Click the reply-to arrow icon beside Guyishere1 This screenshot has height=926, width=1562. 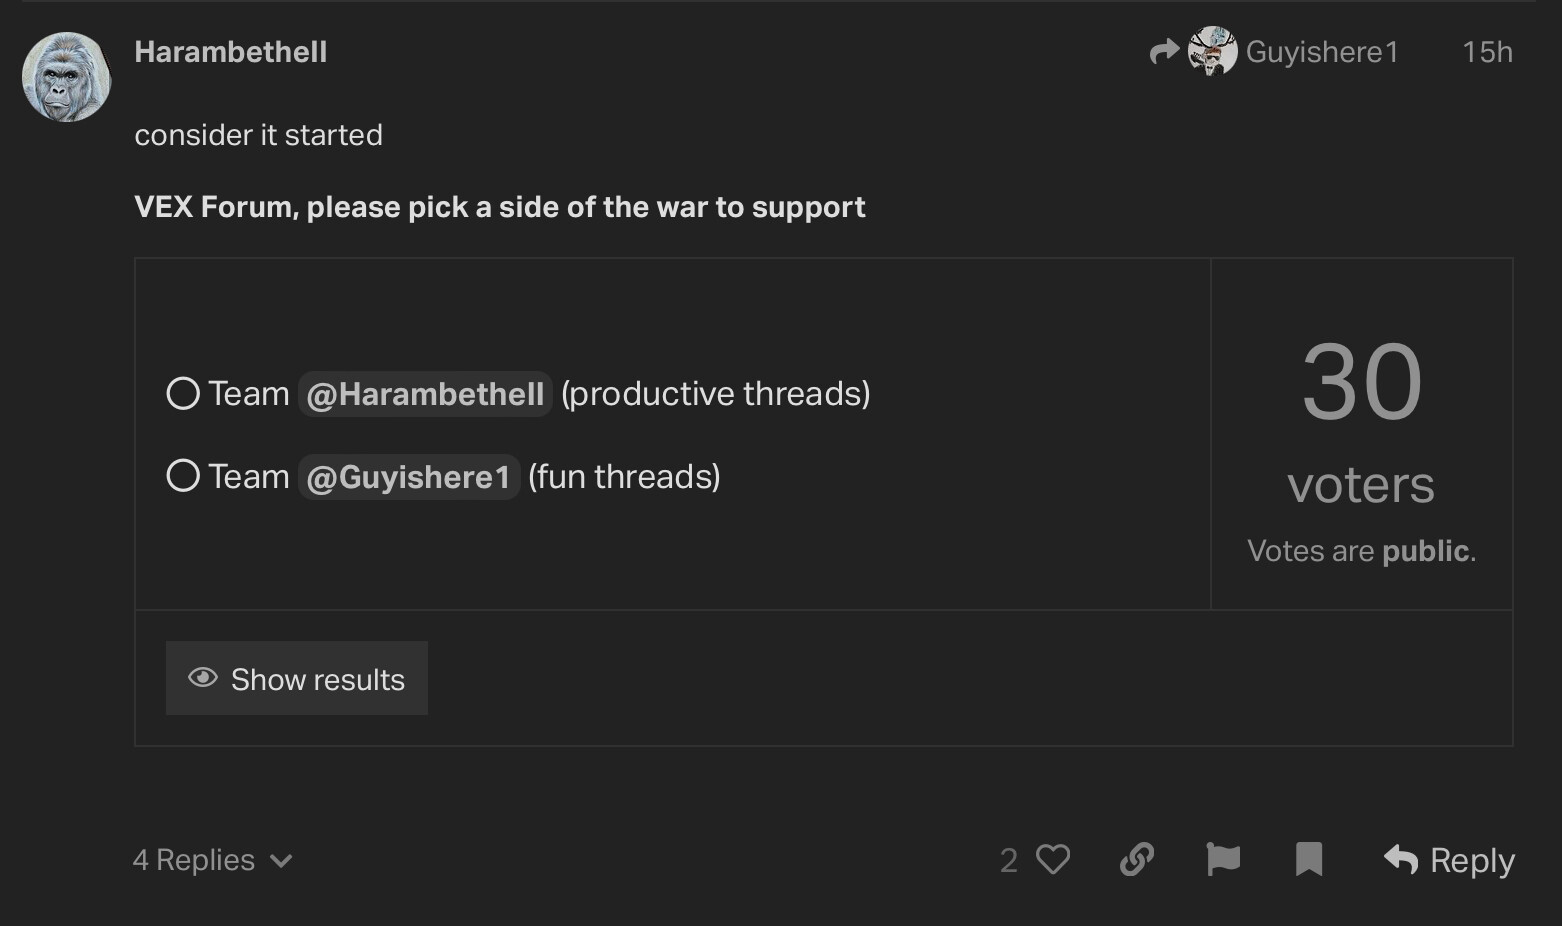[x=1164, y=52]
